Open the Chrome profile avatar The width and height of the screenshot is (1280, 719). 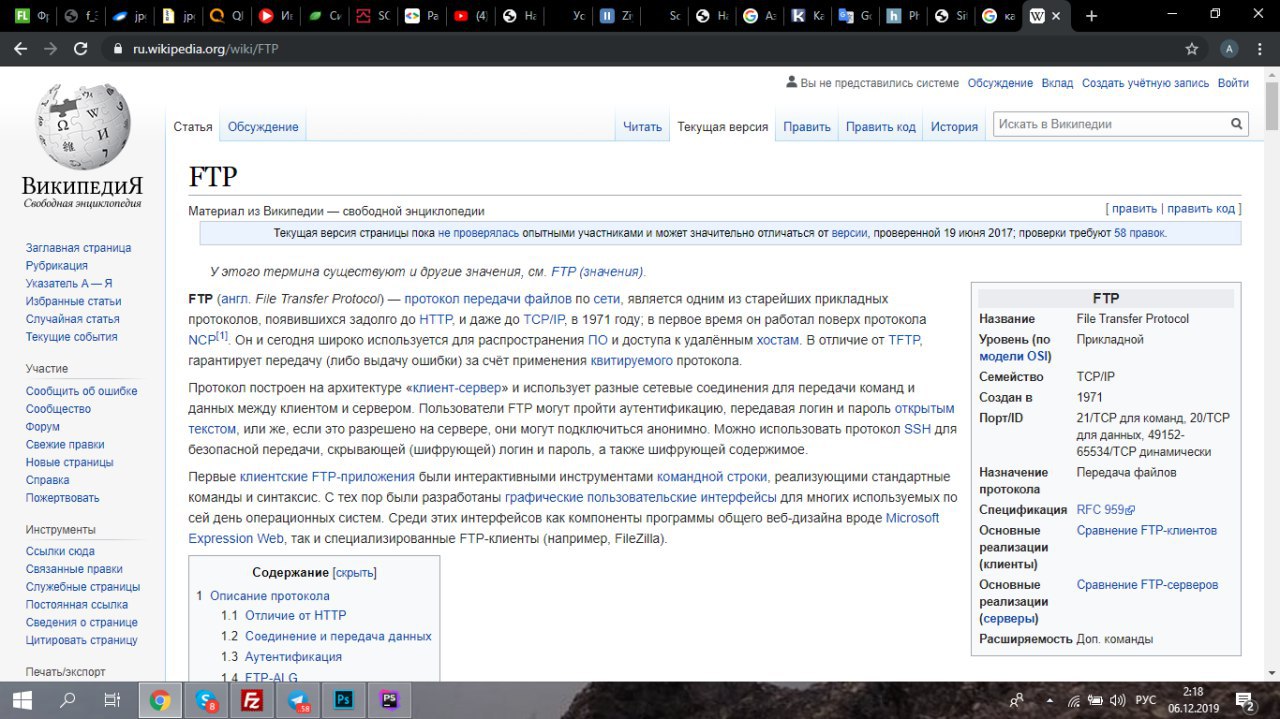(x=1229, y=48)
